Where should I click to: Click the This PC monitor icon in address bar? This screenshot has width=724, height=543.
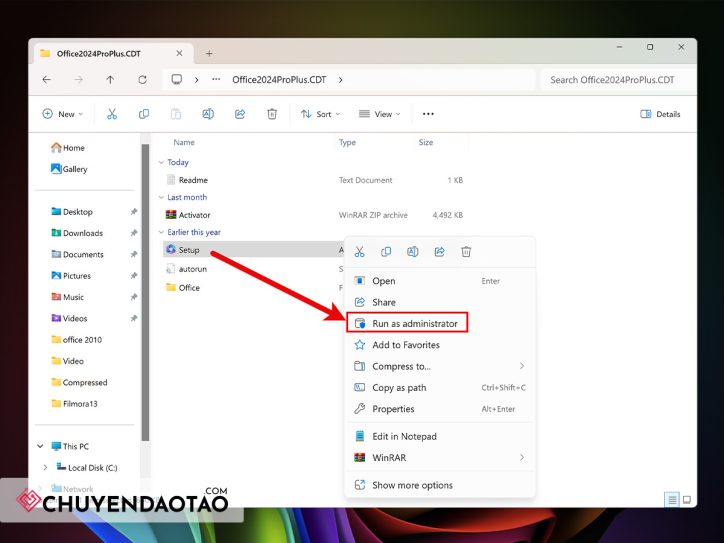tap(176, 79)
